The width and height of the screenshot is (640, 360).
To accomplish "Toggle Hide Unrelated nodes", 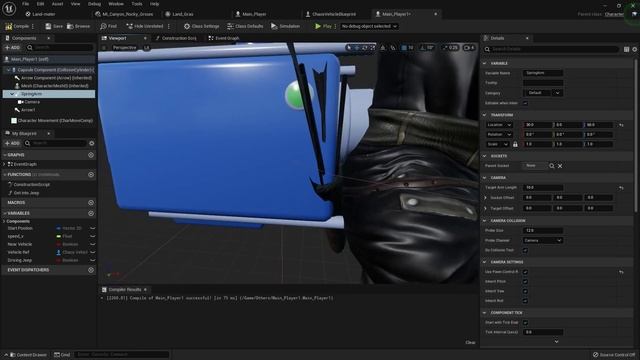I will 144,26.
